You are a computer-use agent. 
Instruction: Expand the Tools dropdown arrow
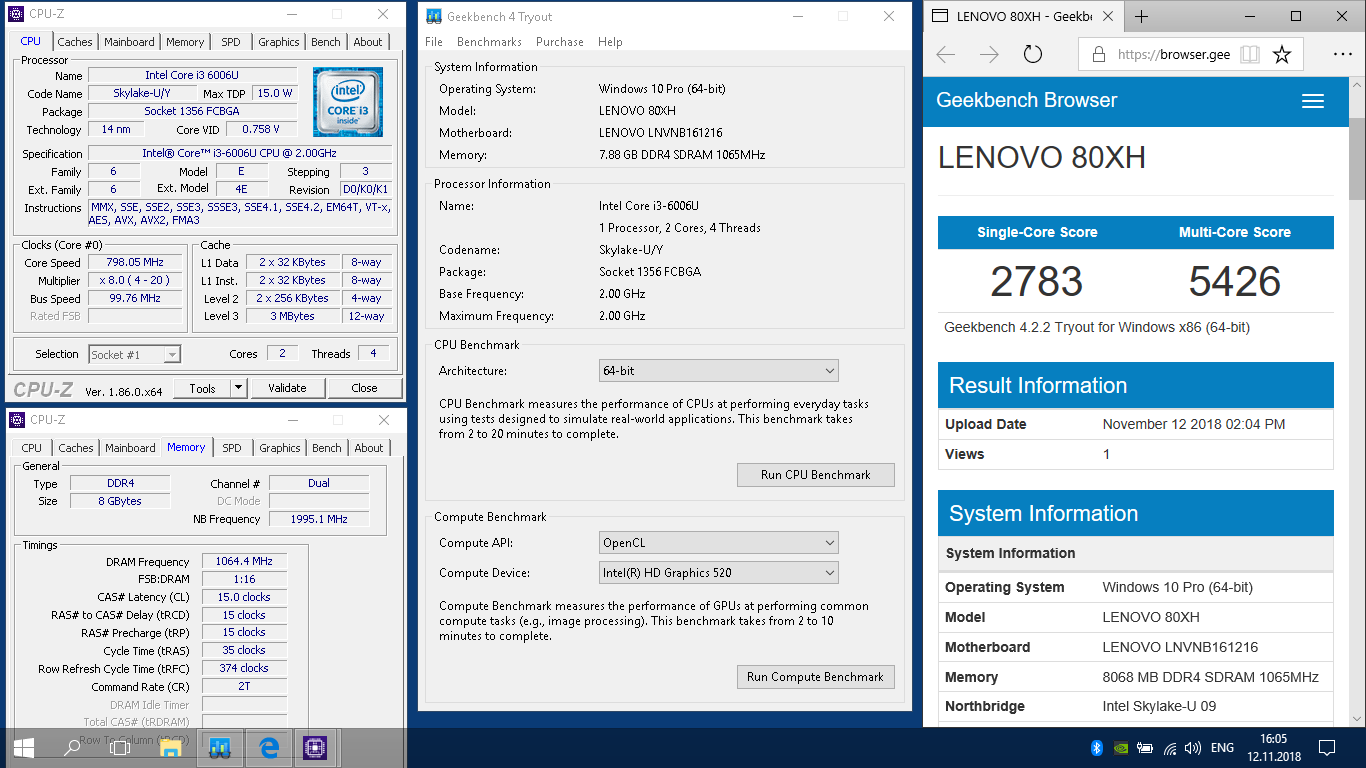(x=238, y=388)
